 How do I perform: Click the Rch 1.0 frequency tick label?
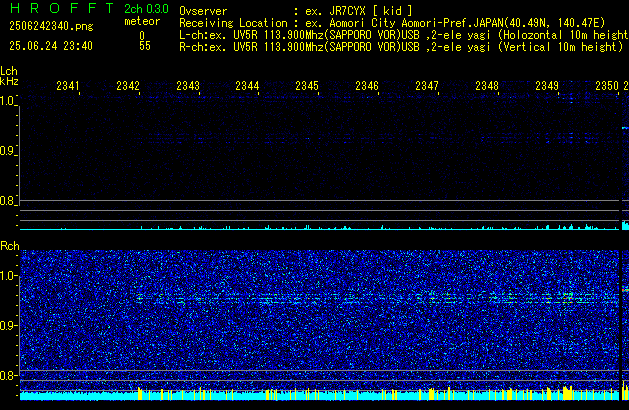[x=7, y=276]
